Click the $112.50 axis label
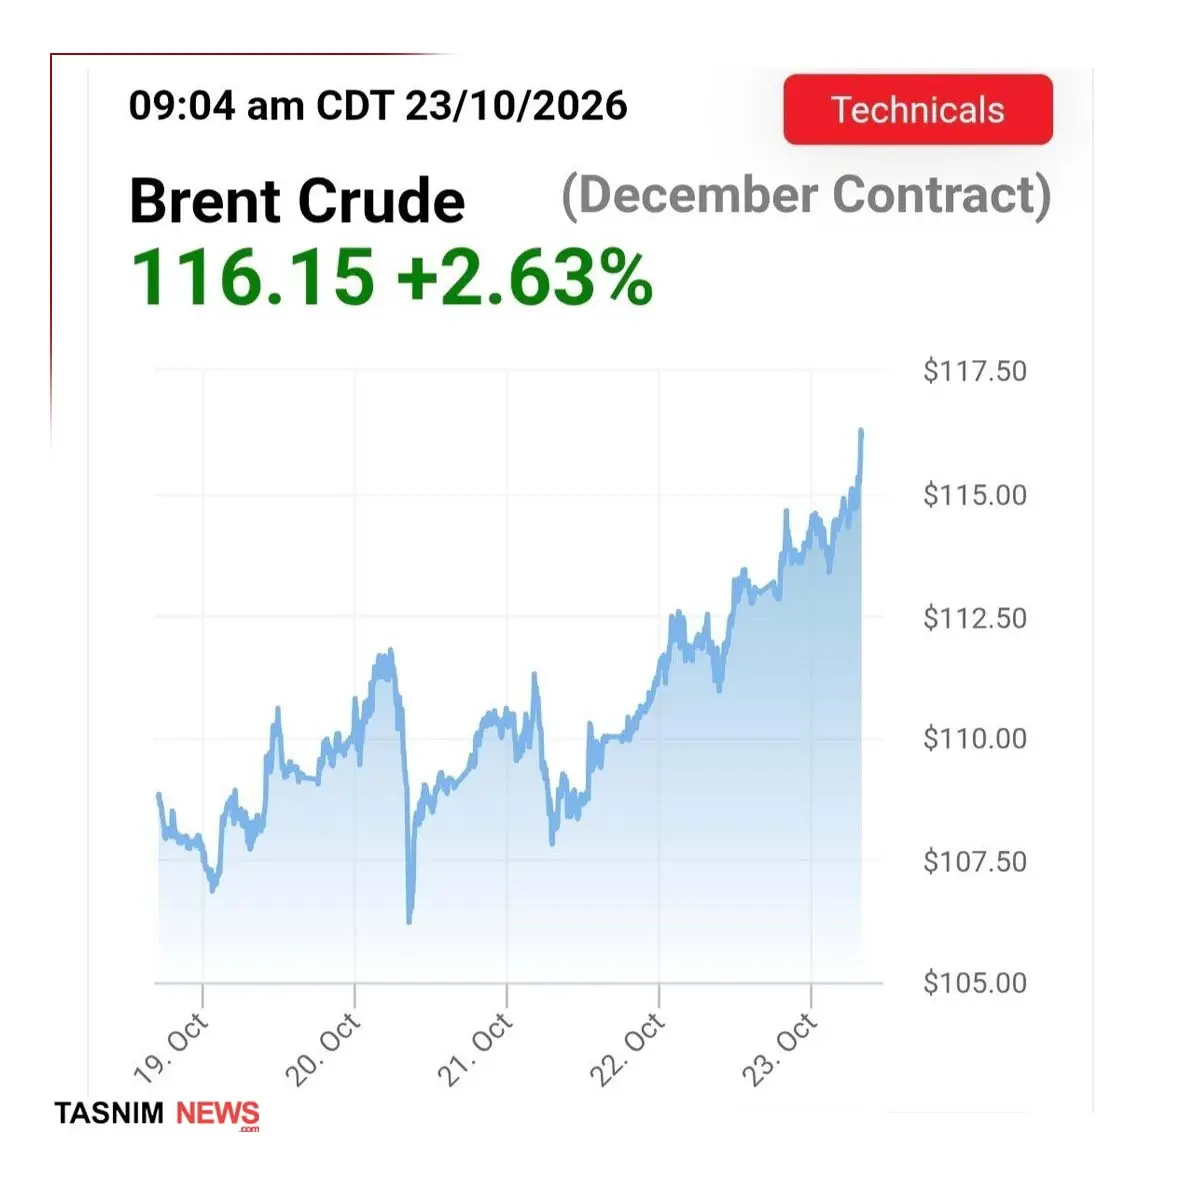The height and width of the screenshot is (1181, 1181). pos(975,618)
